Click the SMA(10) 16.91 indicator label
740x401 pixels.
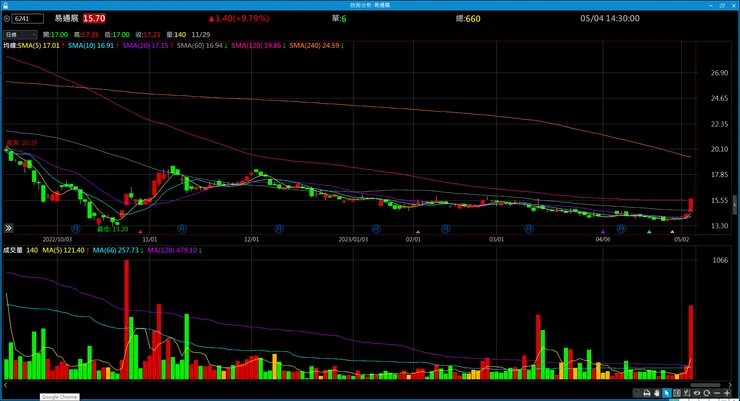point(91,45)
